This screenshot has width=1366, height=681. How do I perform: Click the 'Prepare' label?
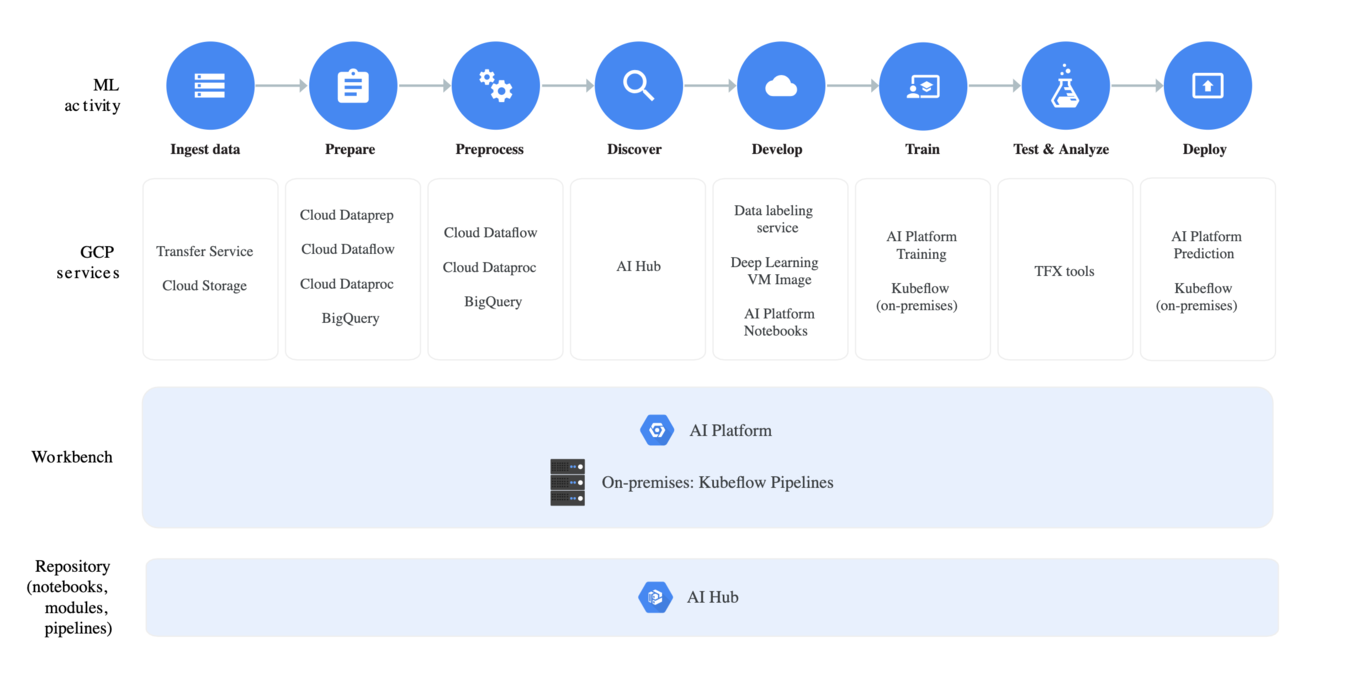click(350, 149)
